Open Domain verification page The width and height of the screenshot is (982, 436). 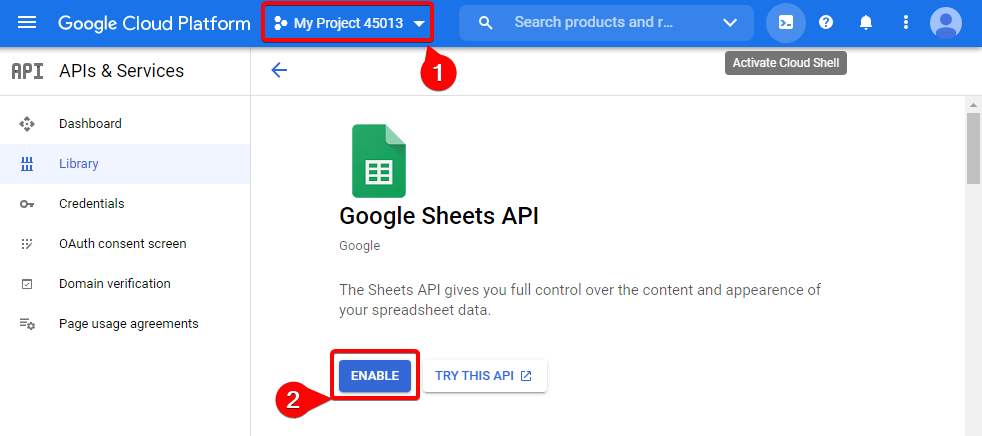click(114, 284)
